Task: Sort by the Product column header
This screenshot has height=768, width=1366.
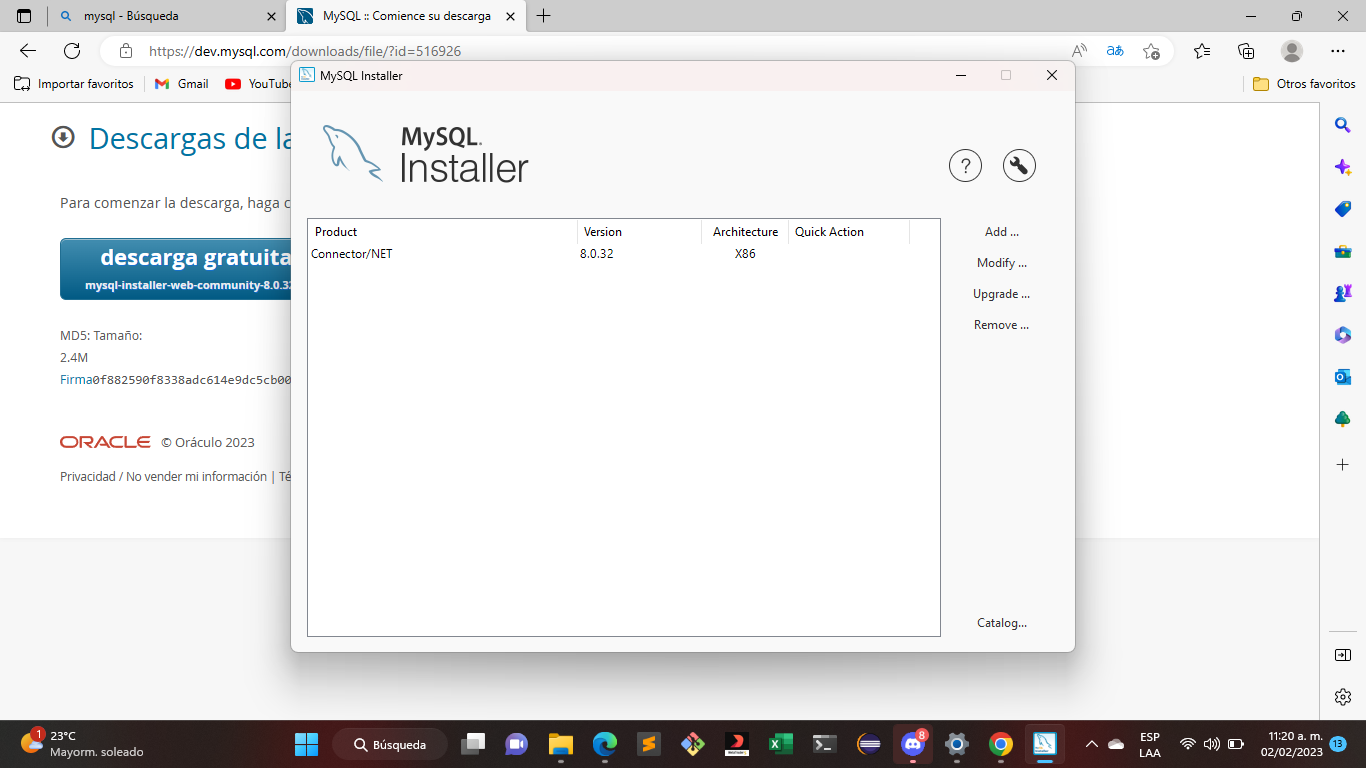Action: point(443,232)
